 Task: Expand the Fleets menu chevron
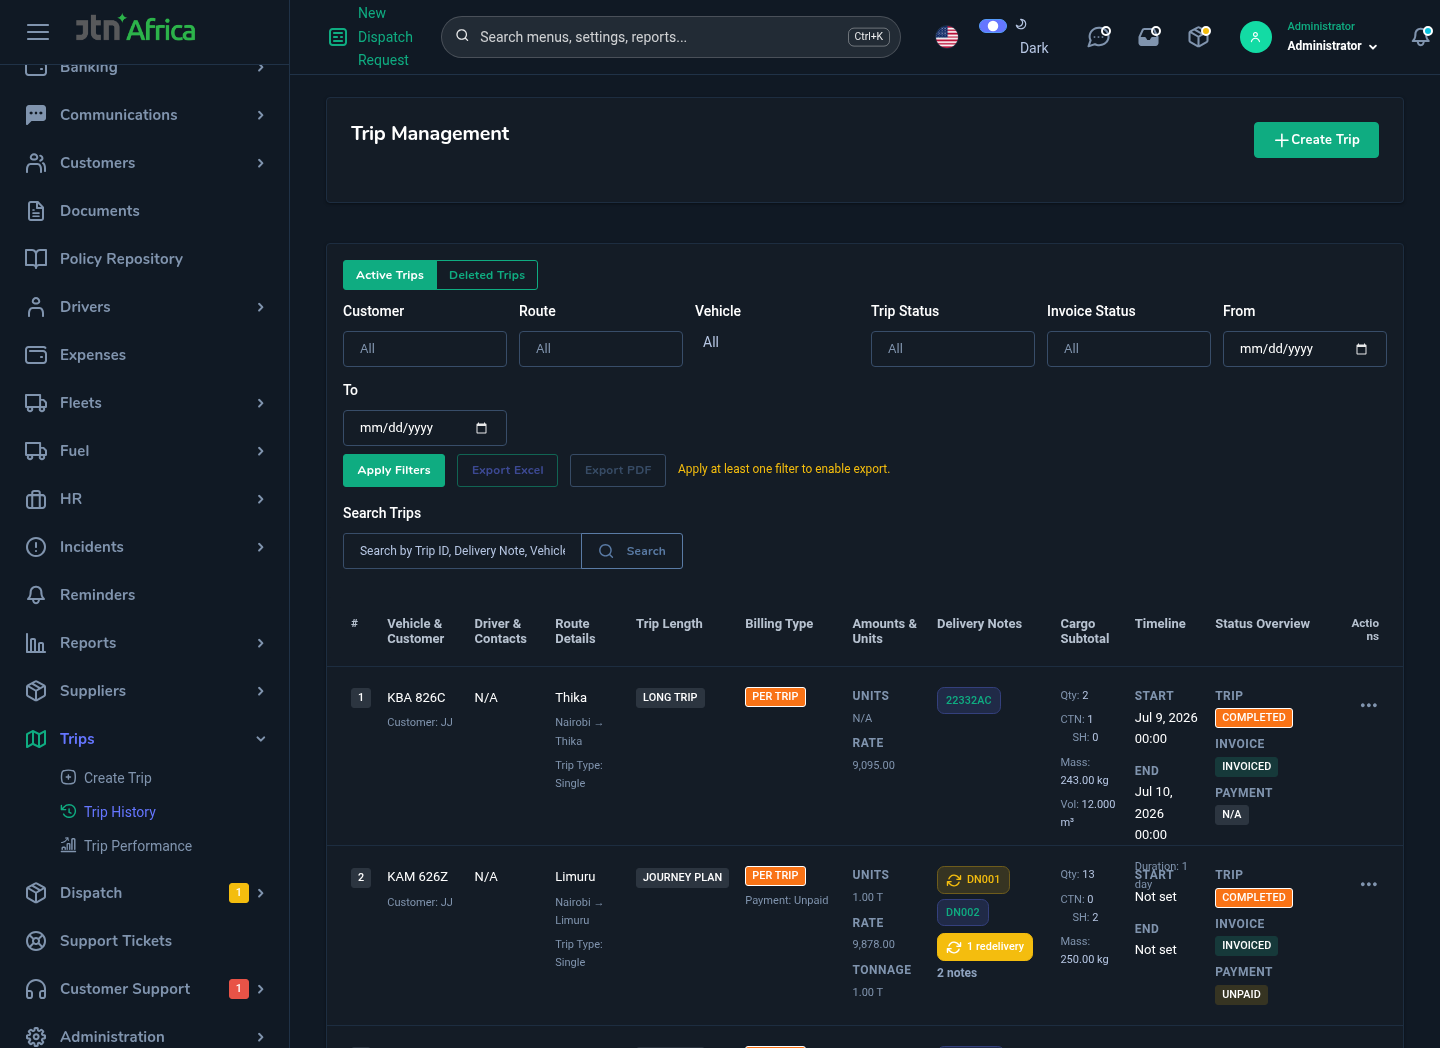pyautogui.click(x=261, y=403)
